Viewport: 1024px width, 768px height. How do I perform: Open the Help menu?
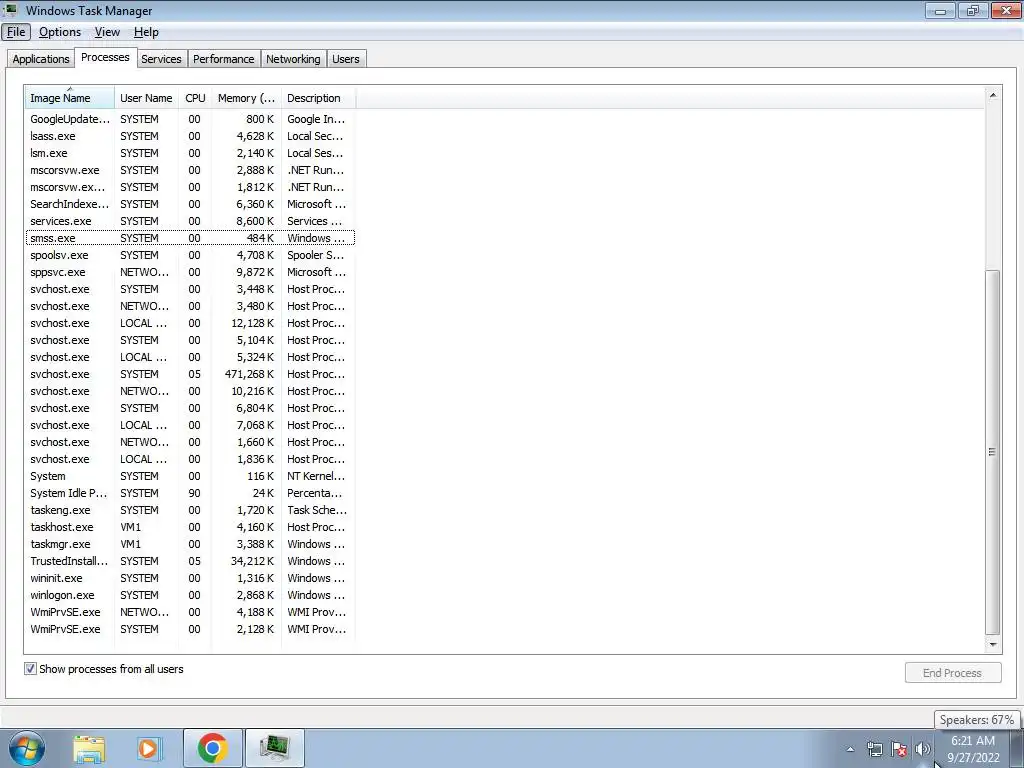click(x=146, y=32)
